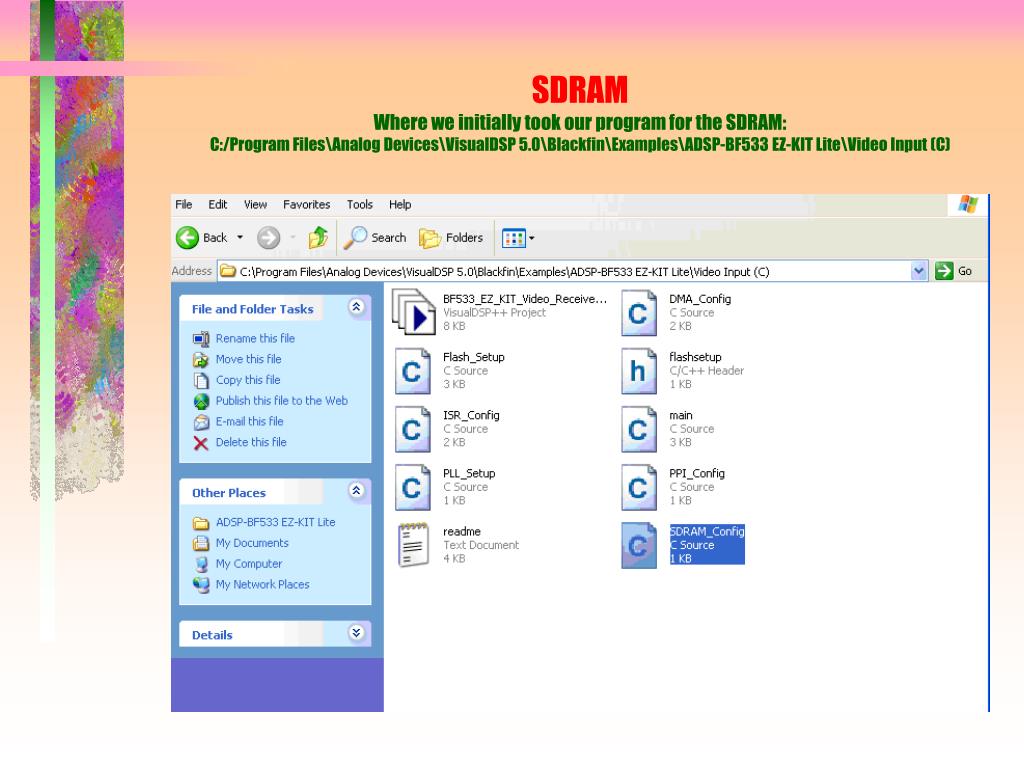
Task: Click the BF533_EZ_KIT_Video_Receive file name
Action: [x=525, y=299]
